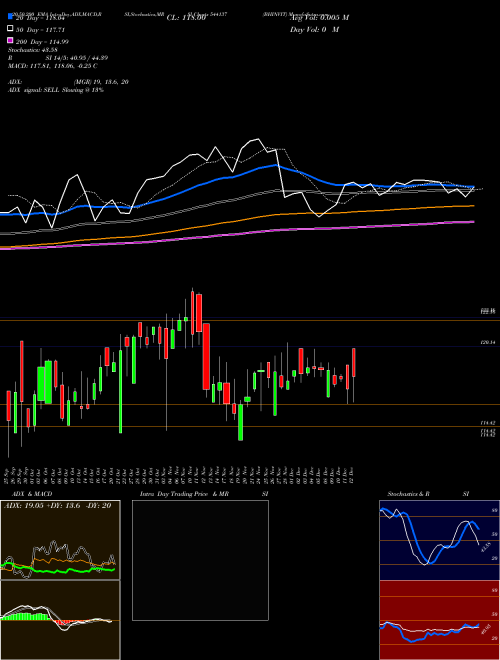Click the empty Intra Day Trading panel
This screenshot has width=500, height=660.
(200, 560)
